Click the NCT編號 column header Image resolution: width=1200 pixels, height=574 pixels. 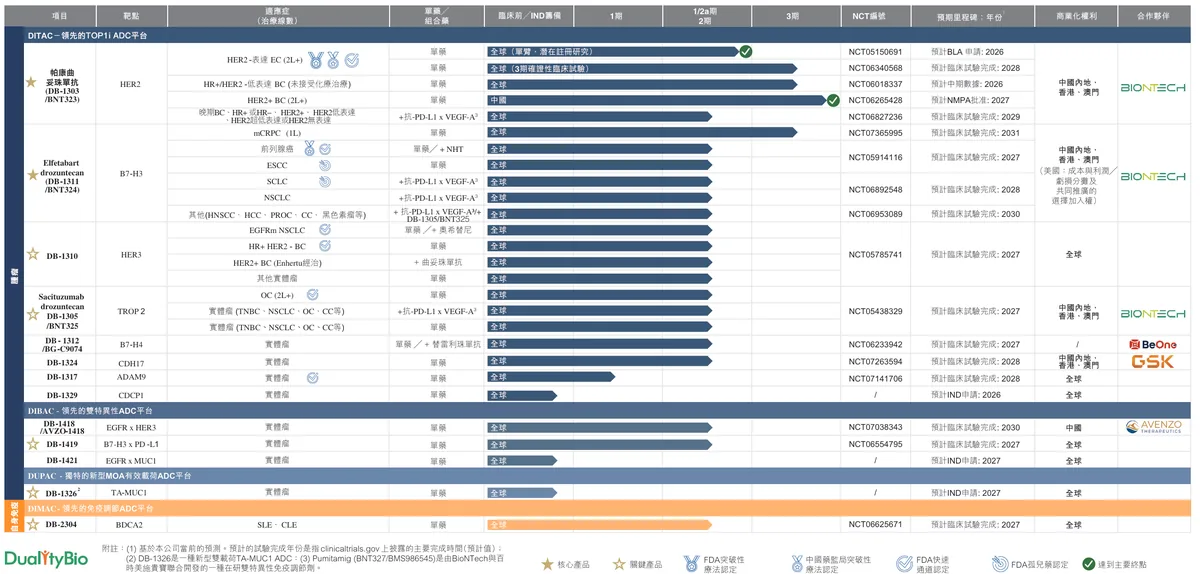868,16
